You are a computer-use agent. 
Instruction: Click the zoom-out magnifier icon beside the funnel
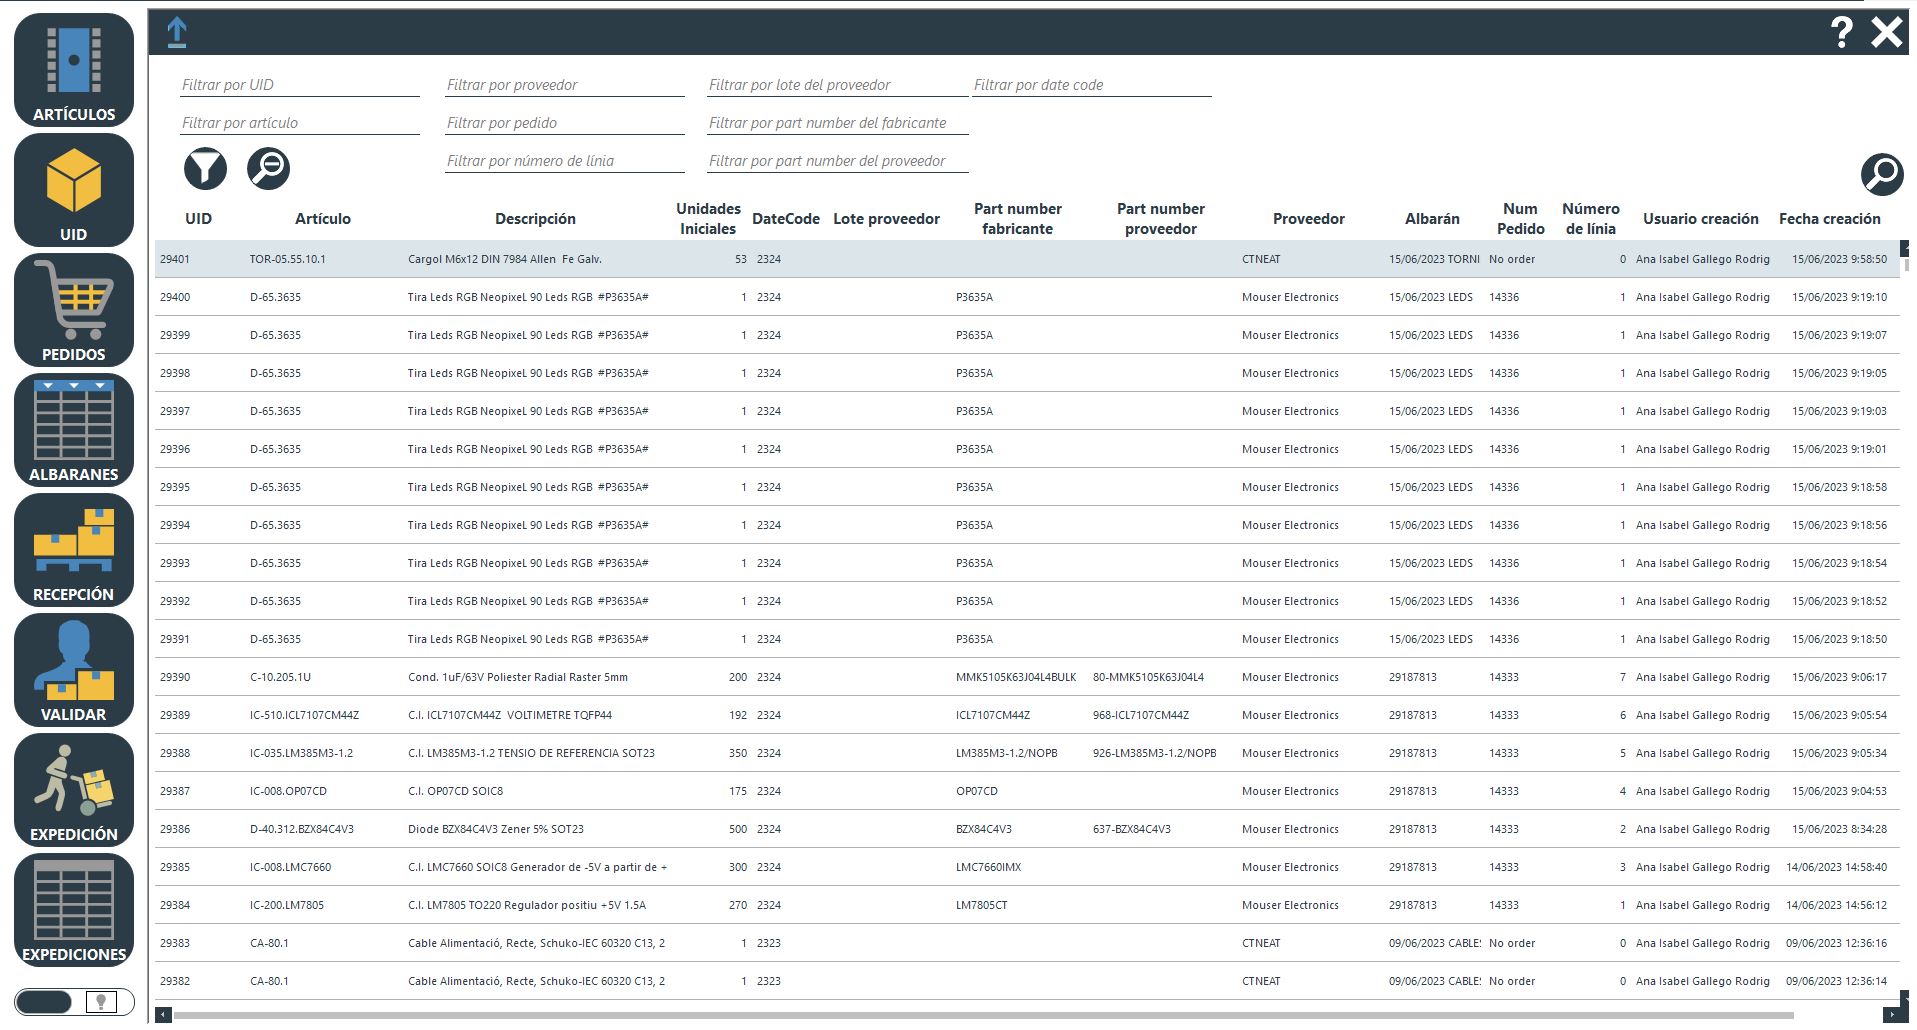point(268,168)
